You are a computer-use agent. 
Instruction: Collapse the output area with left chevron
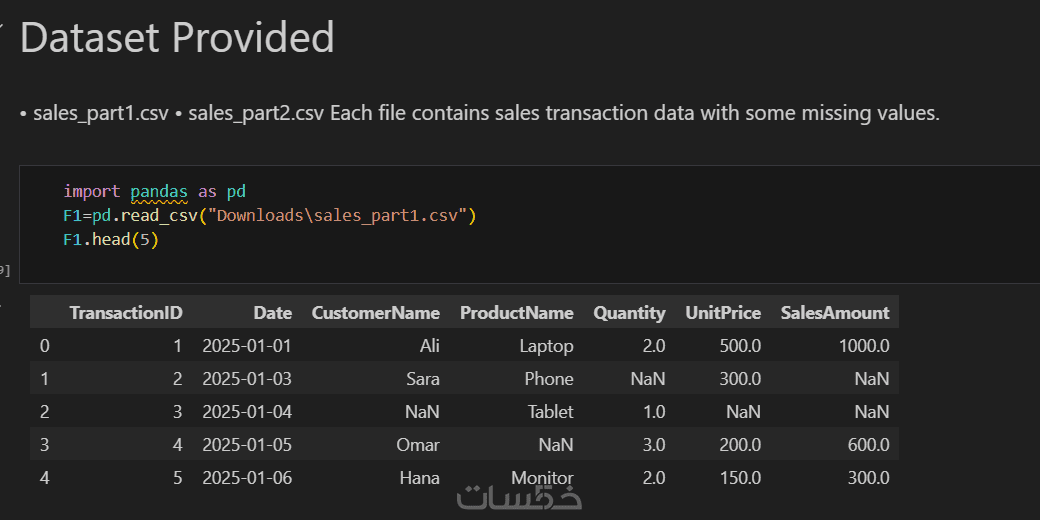point(2,300)
